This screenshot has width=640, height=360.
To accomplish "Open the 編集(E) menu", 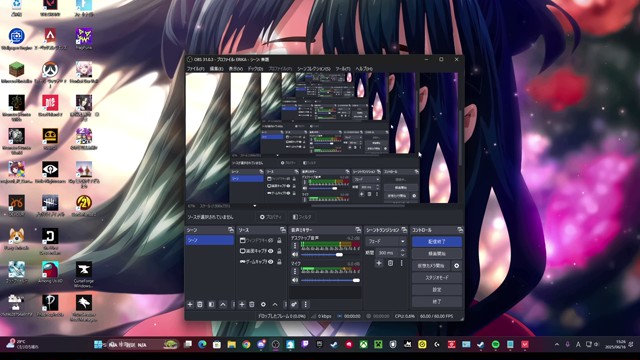I will point(216,69).
